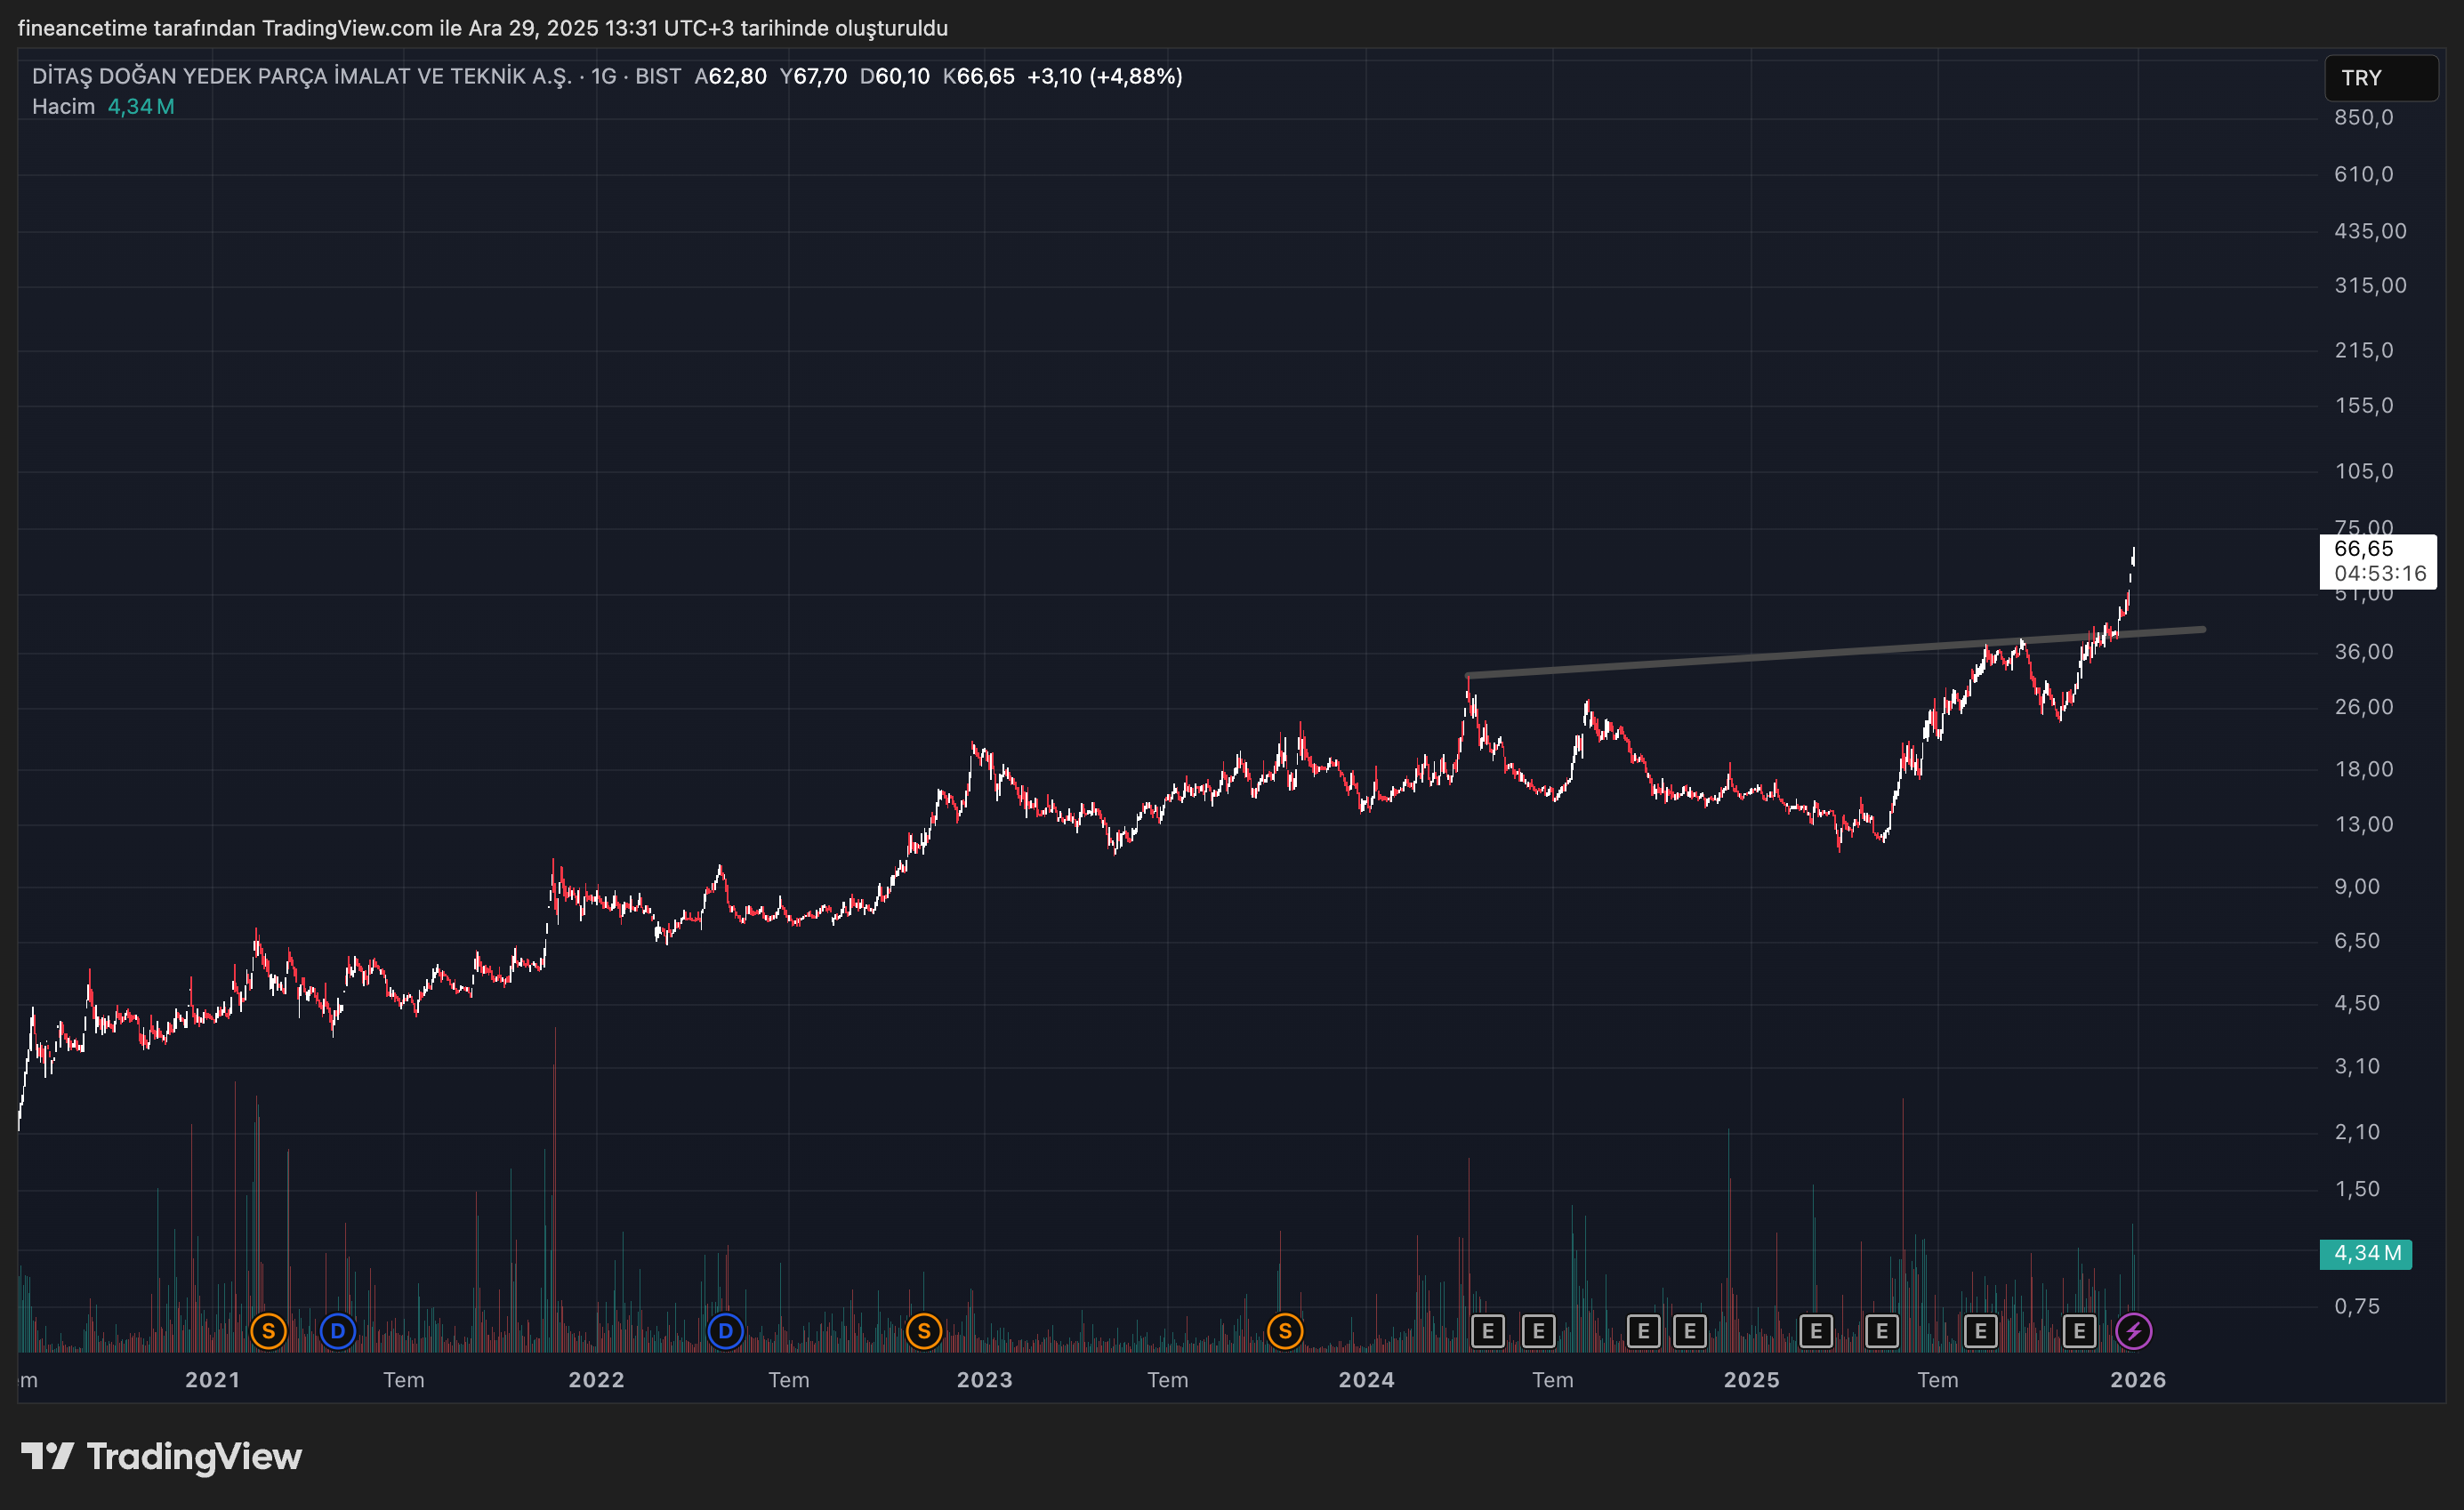Screen dimensions: 2464x1510
Task: Click the 2025 label on time axis
Action: tap(1751, 1380)
